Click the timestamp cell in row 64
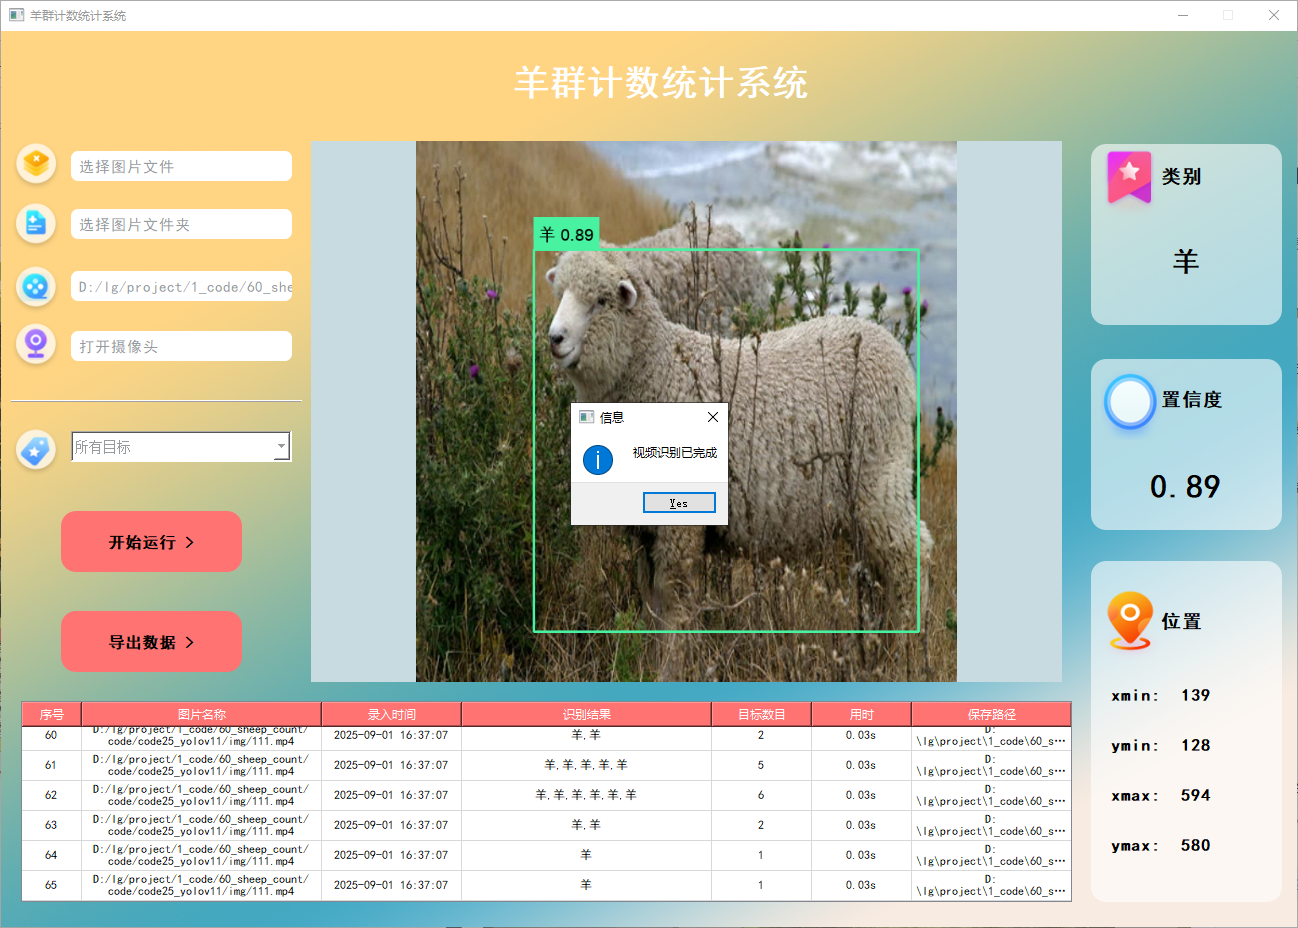Screen dimensions: 1298x928 (x=391, y=855)
